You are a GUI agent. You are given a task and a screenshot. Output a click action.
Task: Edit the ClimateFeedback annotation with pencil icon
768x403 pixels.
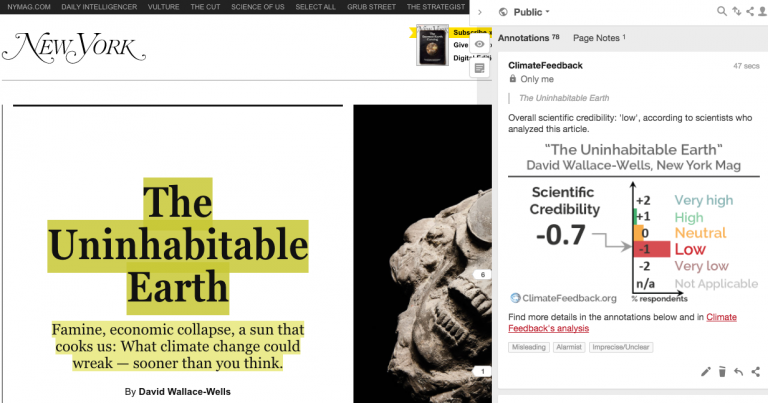706,372
